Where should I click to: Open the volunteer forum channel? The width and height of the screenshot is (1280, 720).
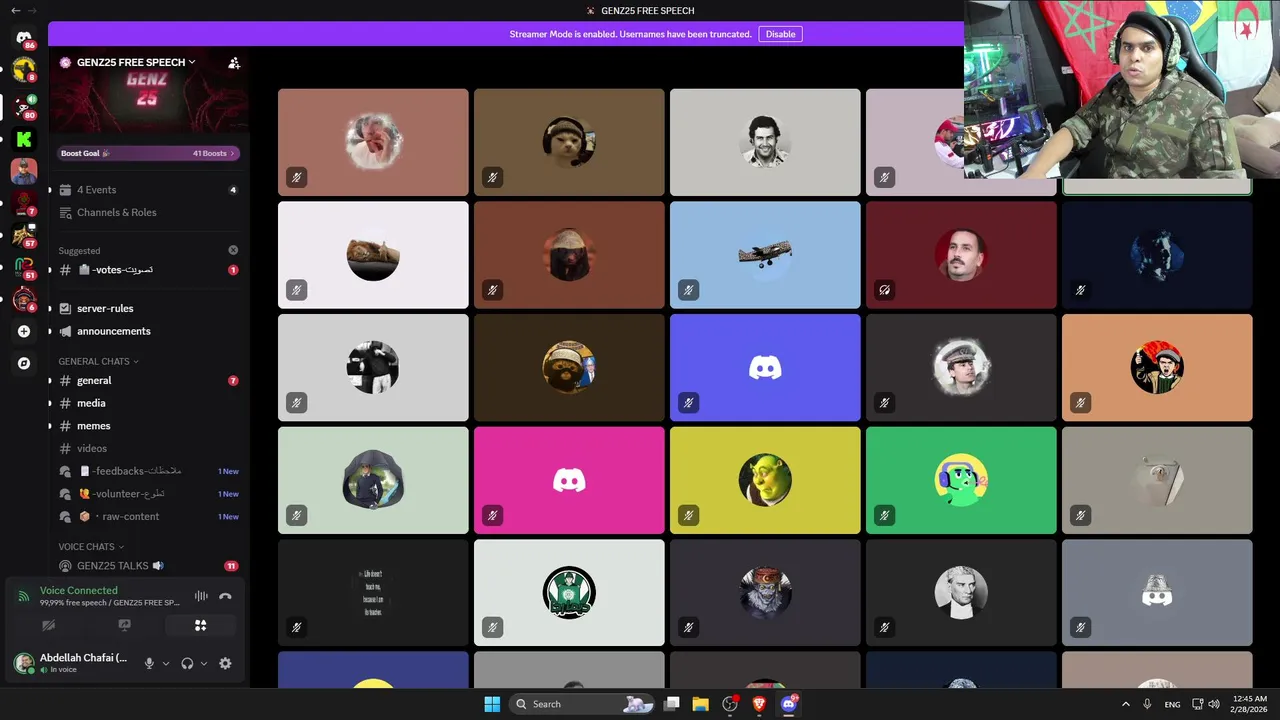pos(148,494)
